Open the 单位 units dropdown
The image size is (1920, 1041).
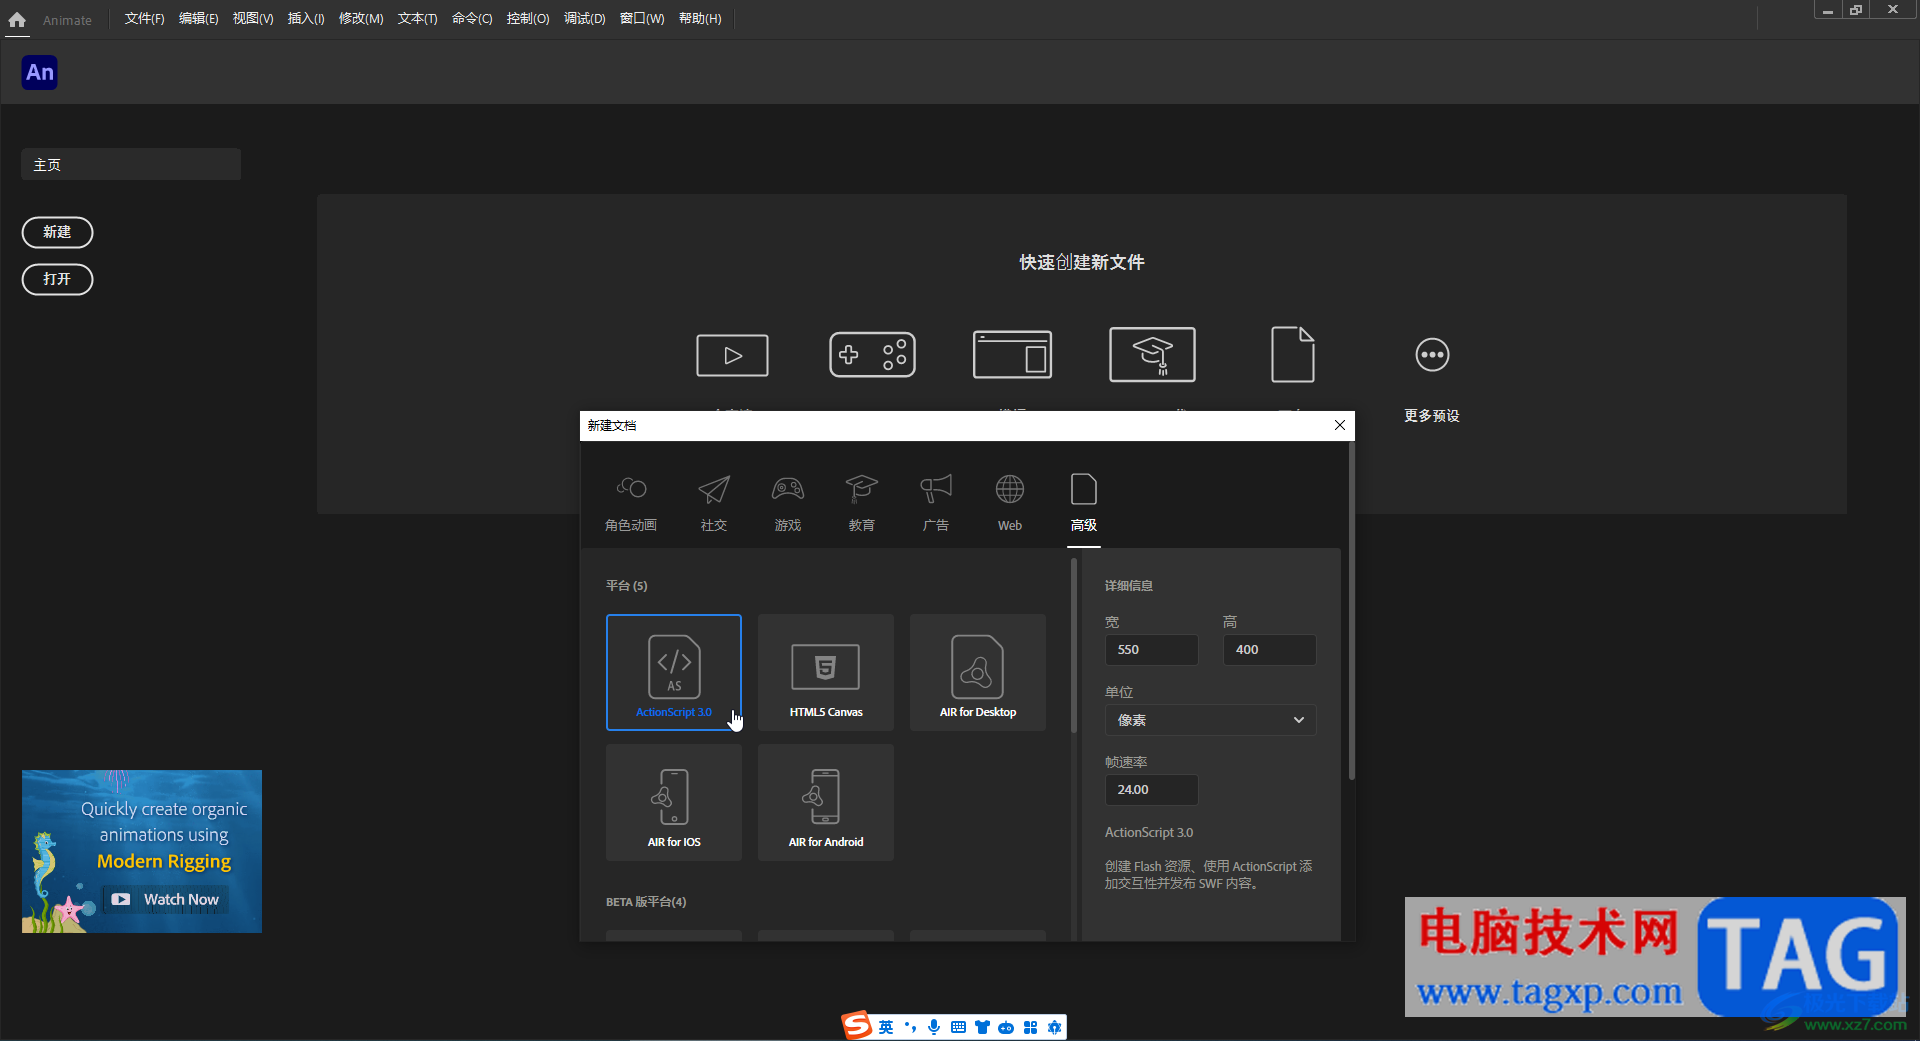[x=1210, y=720]
